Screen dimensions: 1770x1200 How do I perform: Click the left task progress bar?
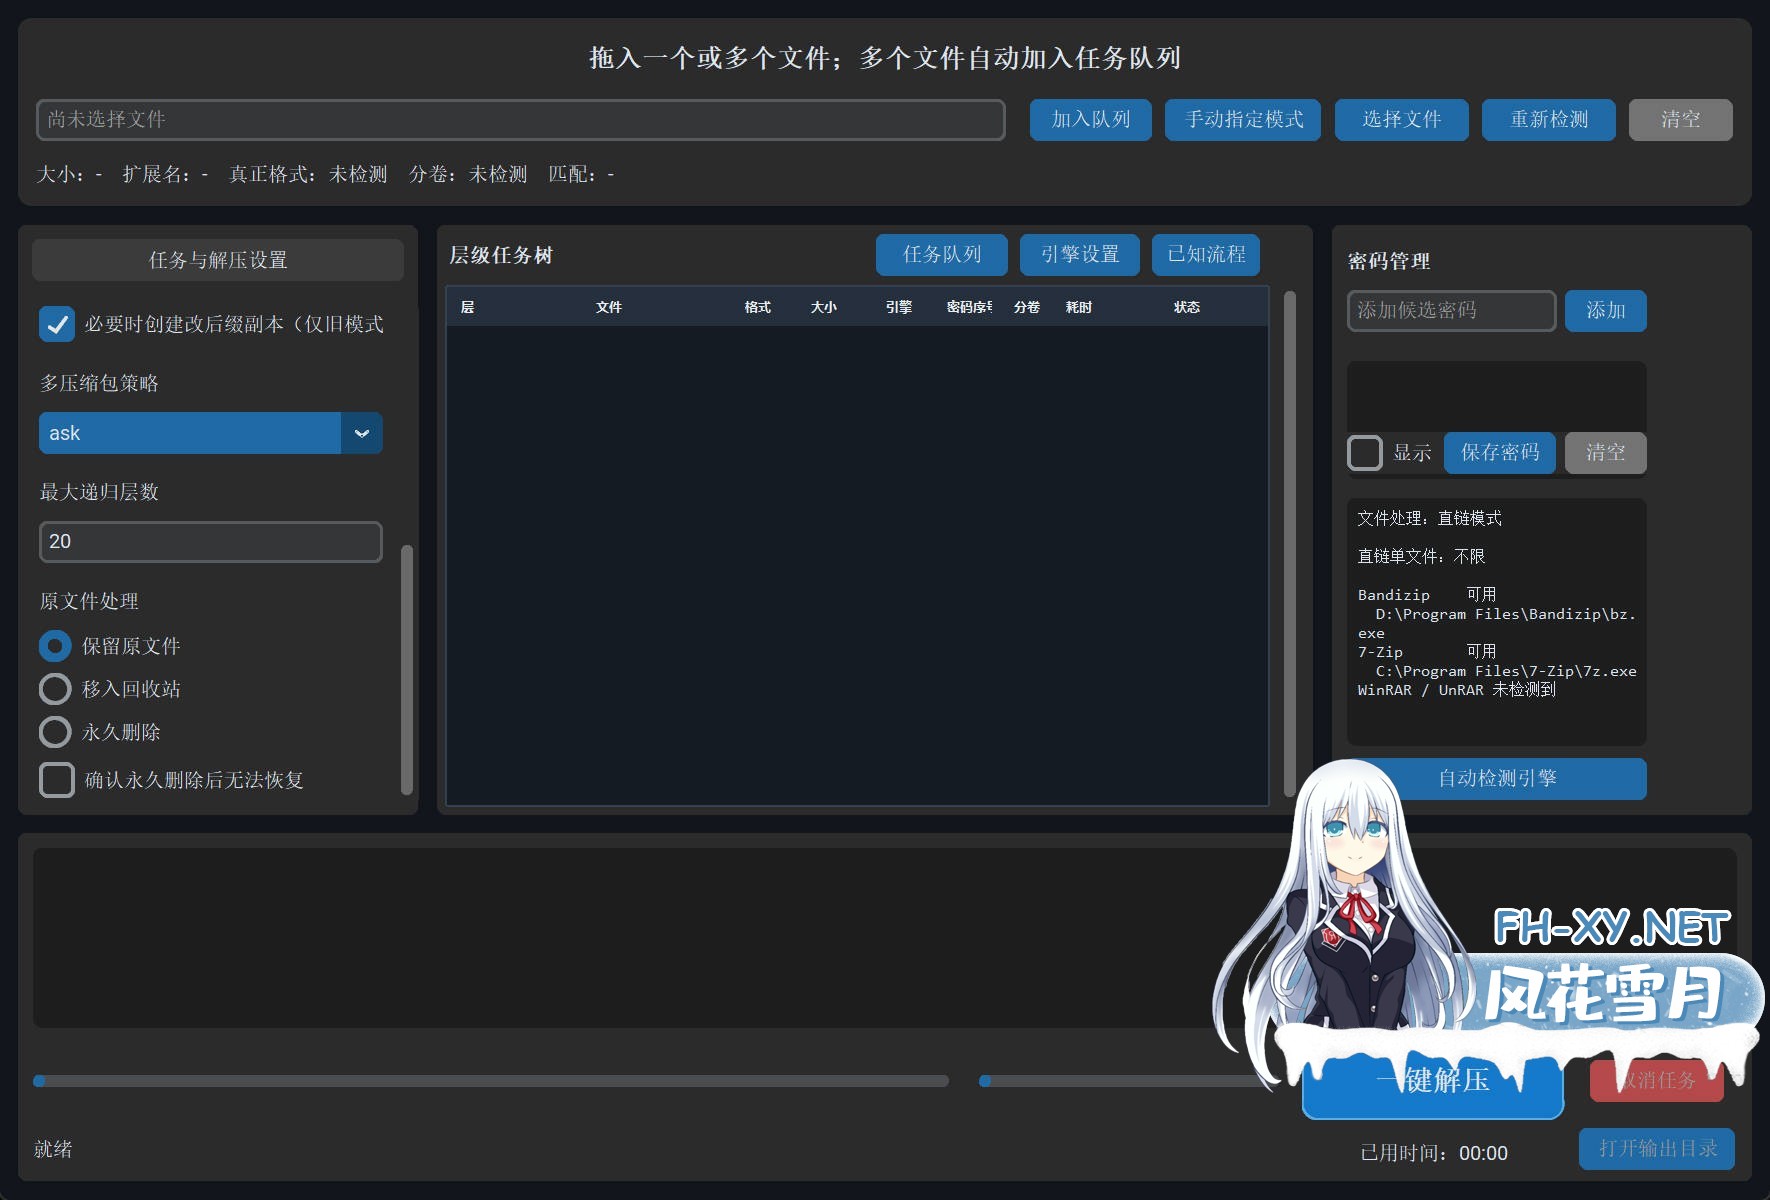tap(491, 1081)
